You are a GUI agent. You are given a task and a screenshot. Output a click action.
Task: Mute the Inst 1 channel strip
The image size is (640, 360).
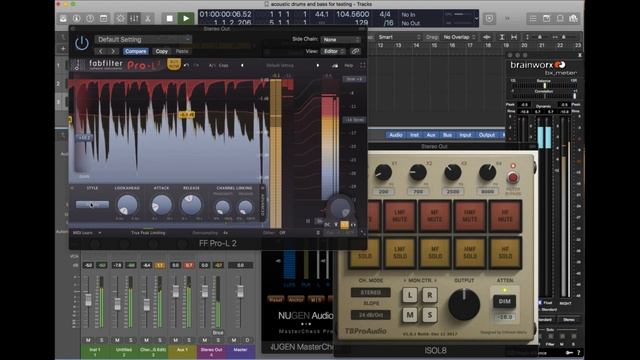89,340
